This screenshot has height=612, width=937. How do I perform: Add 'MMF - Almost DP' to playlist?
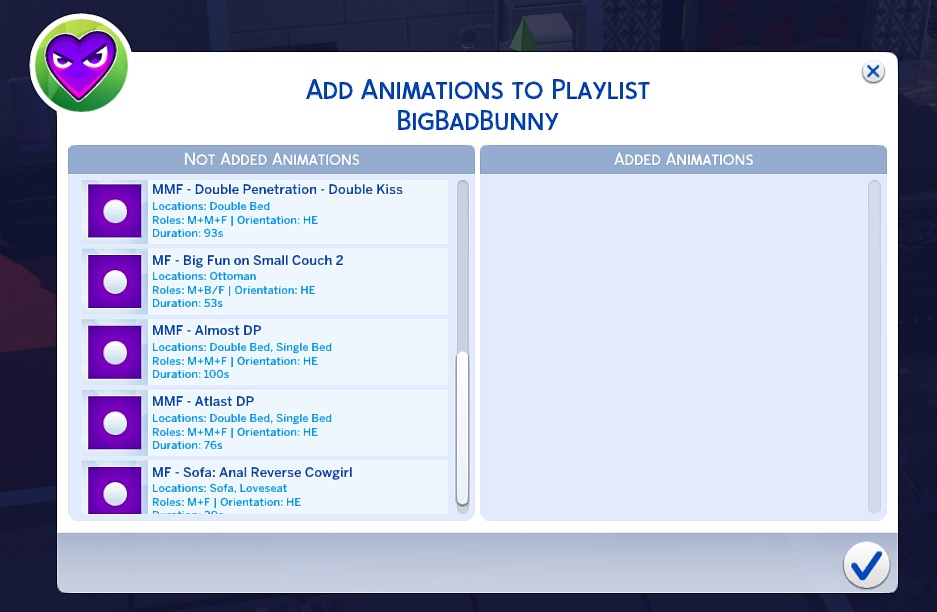click(265, 352)
